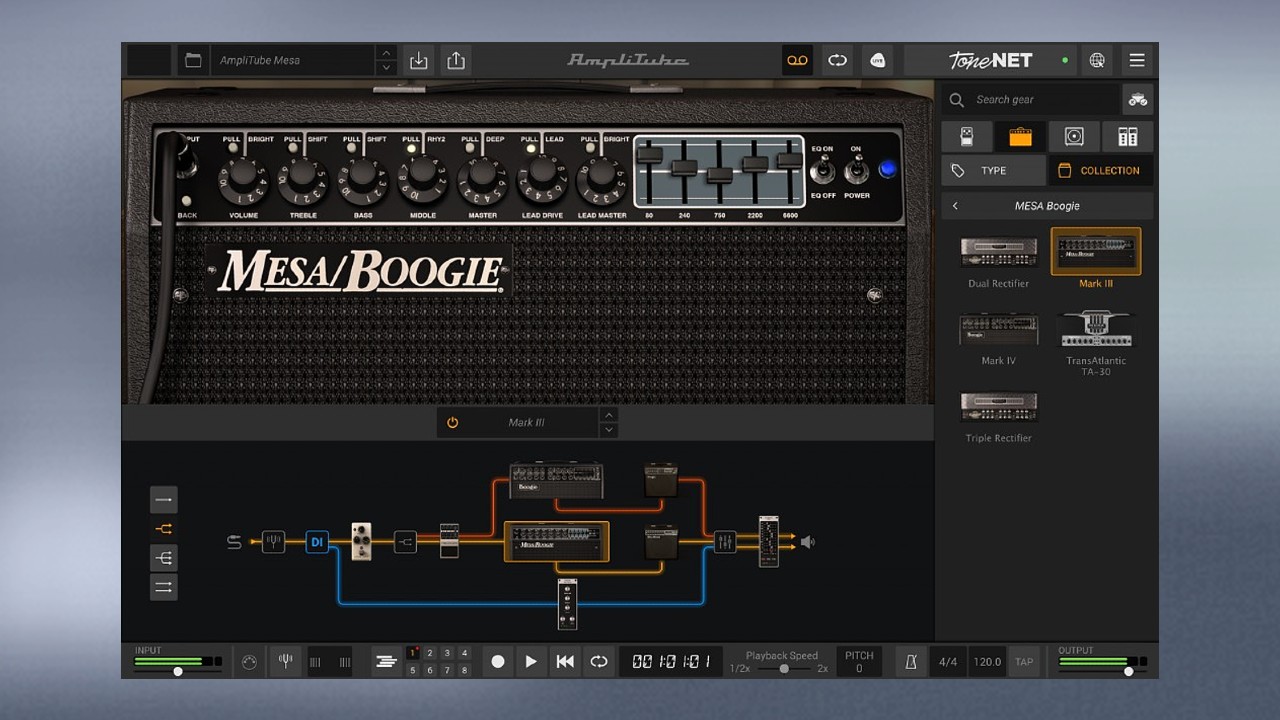Select track slot 1

(x=413, y=653)
